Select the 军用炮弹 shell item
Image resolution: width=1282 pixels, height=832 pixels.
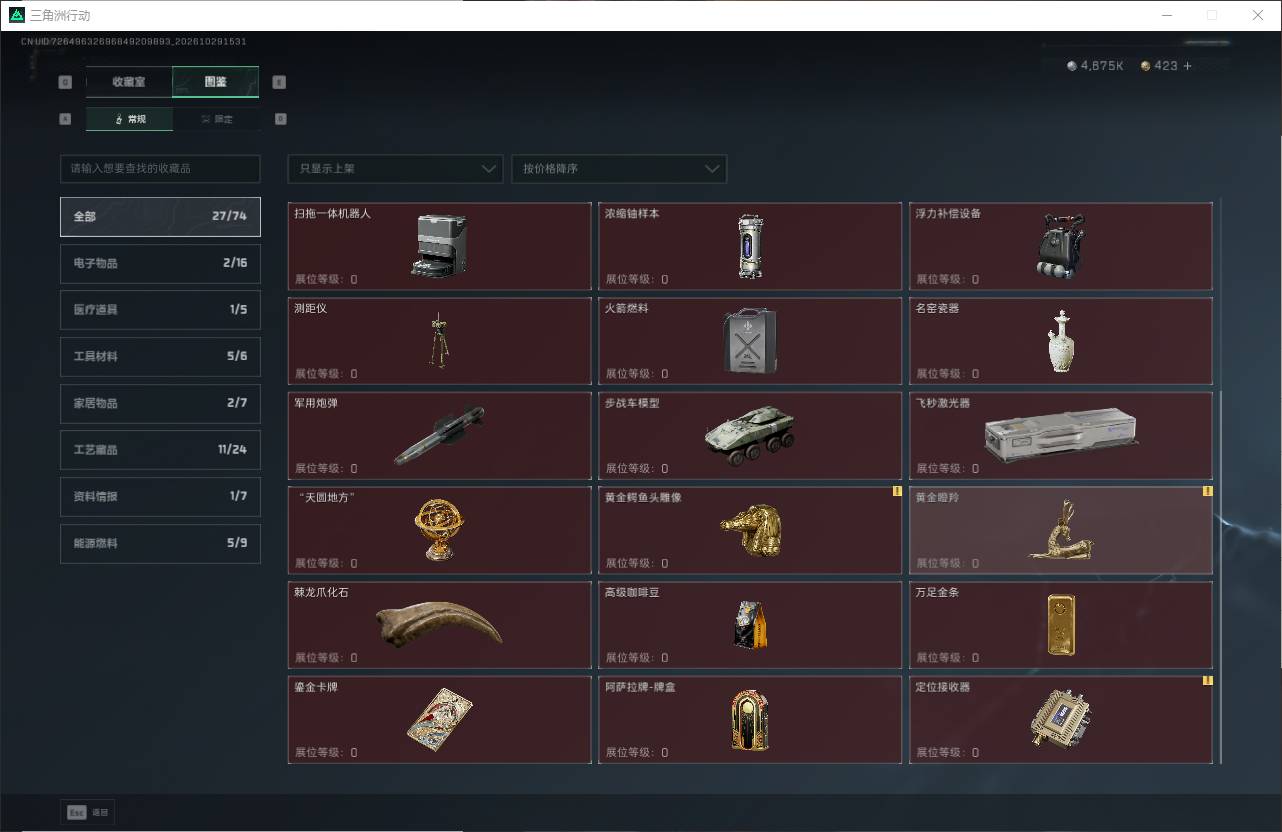tap(439, 436)
